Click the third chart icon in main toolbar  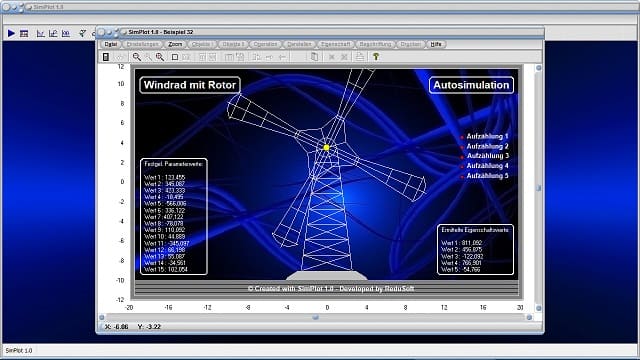point(66,33)
